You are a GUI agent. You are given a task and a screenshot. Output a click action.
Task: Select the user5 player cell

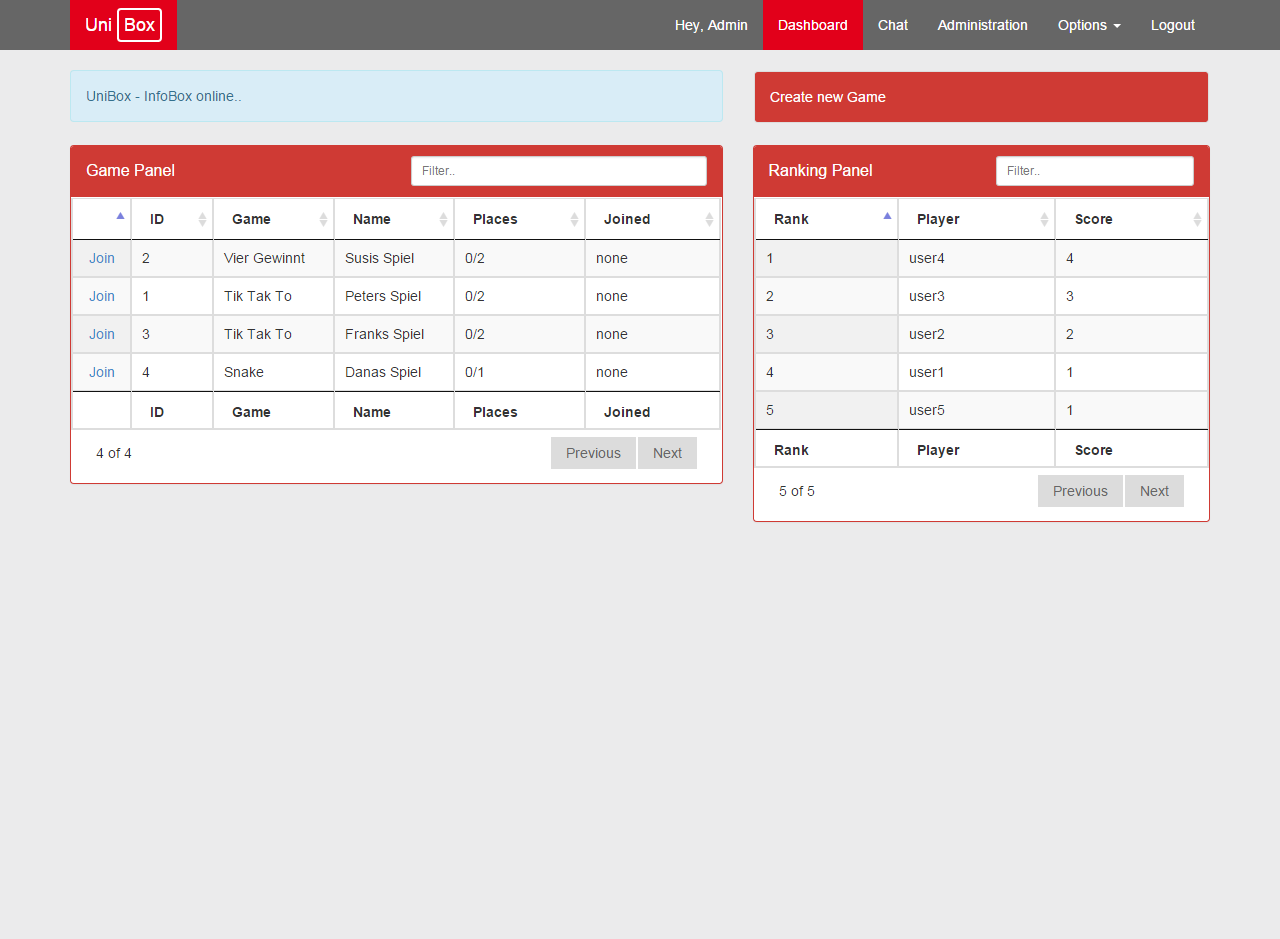pos(976,410)
